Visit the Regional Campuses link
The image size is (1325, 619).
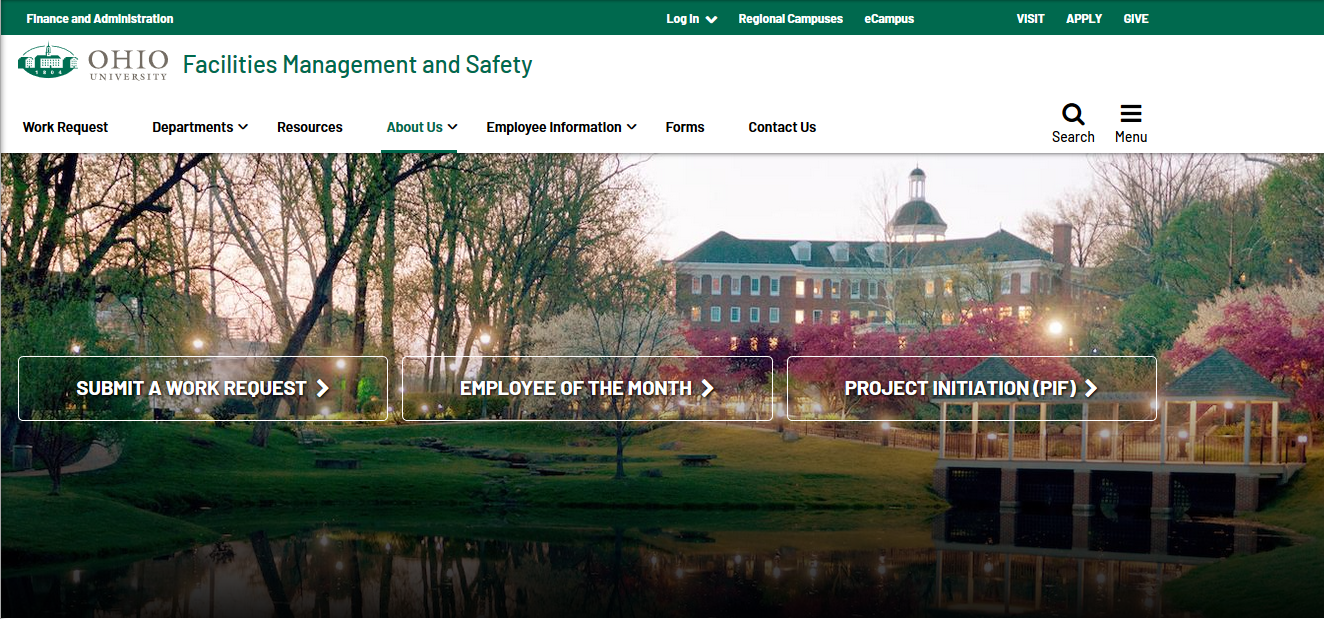(790, 19)
